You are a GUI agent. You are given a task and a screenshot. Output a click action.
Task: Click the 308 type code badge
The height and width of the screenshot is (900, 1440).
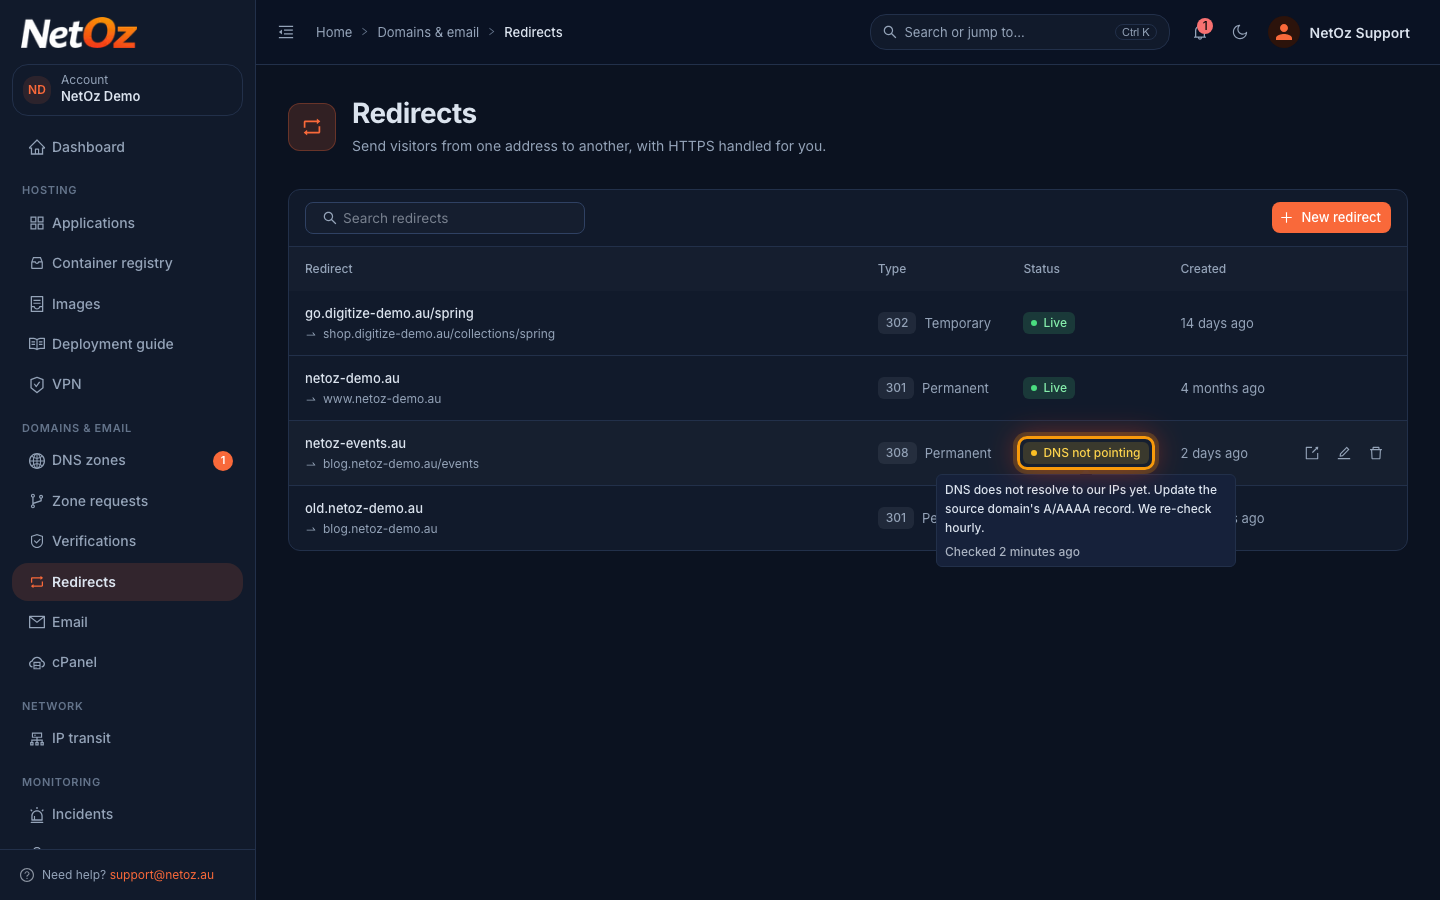pos(897,453)
